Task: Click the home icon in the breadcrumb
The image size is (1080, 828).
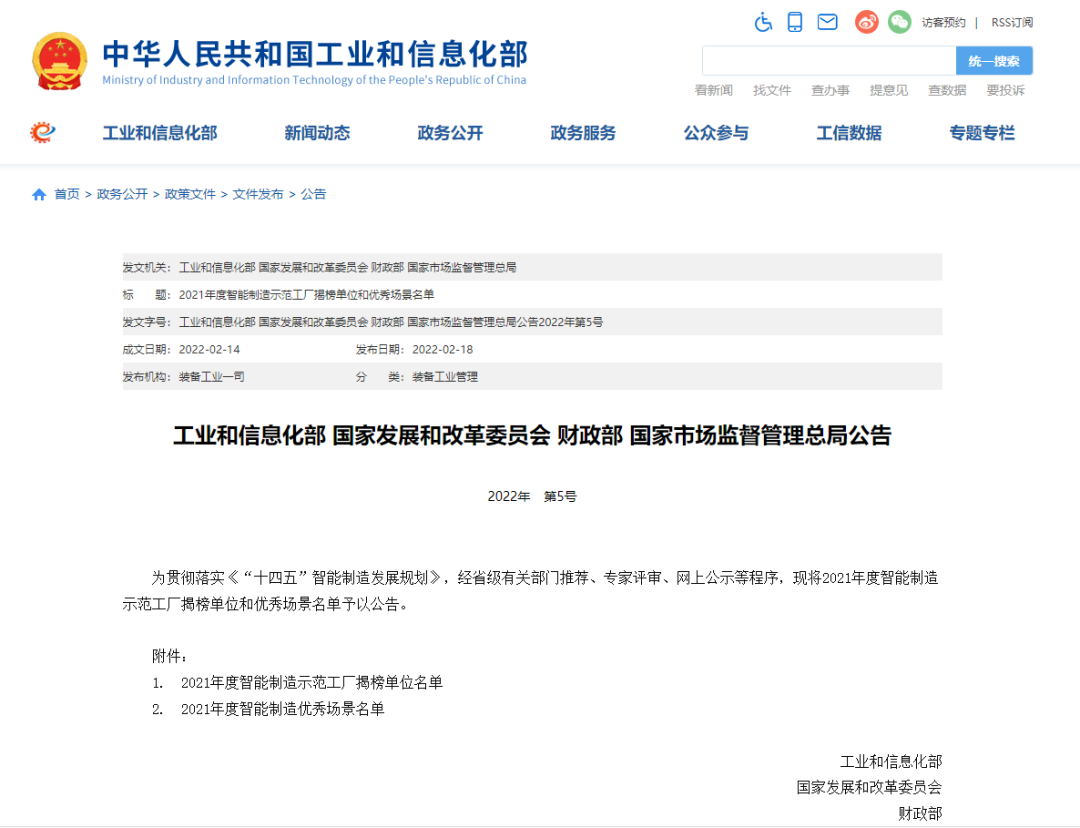Action: 38,194
